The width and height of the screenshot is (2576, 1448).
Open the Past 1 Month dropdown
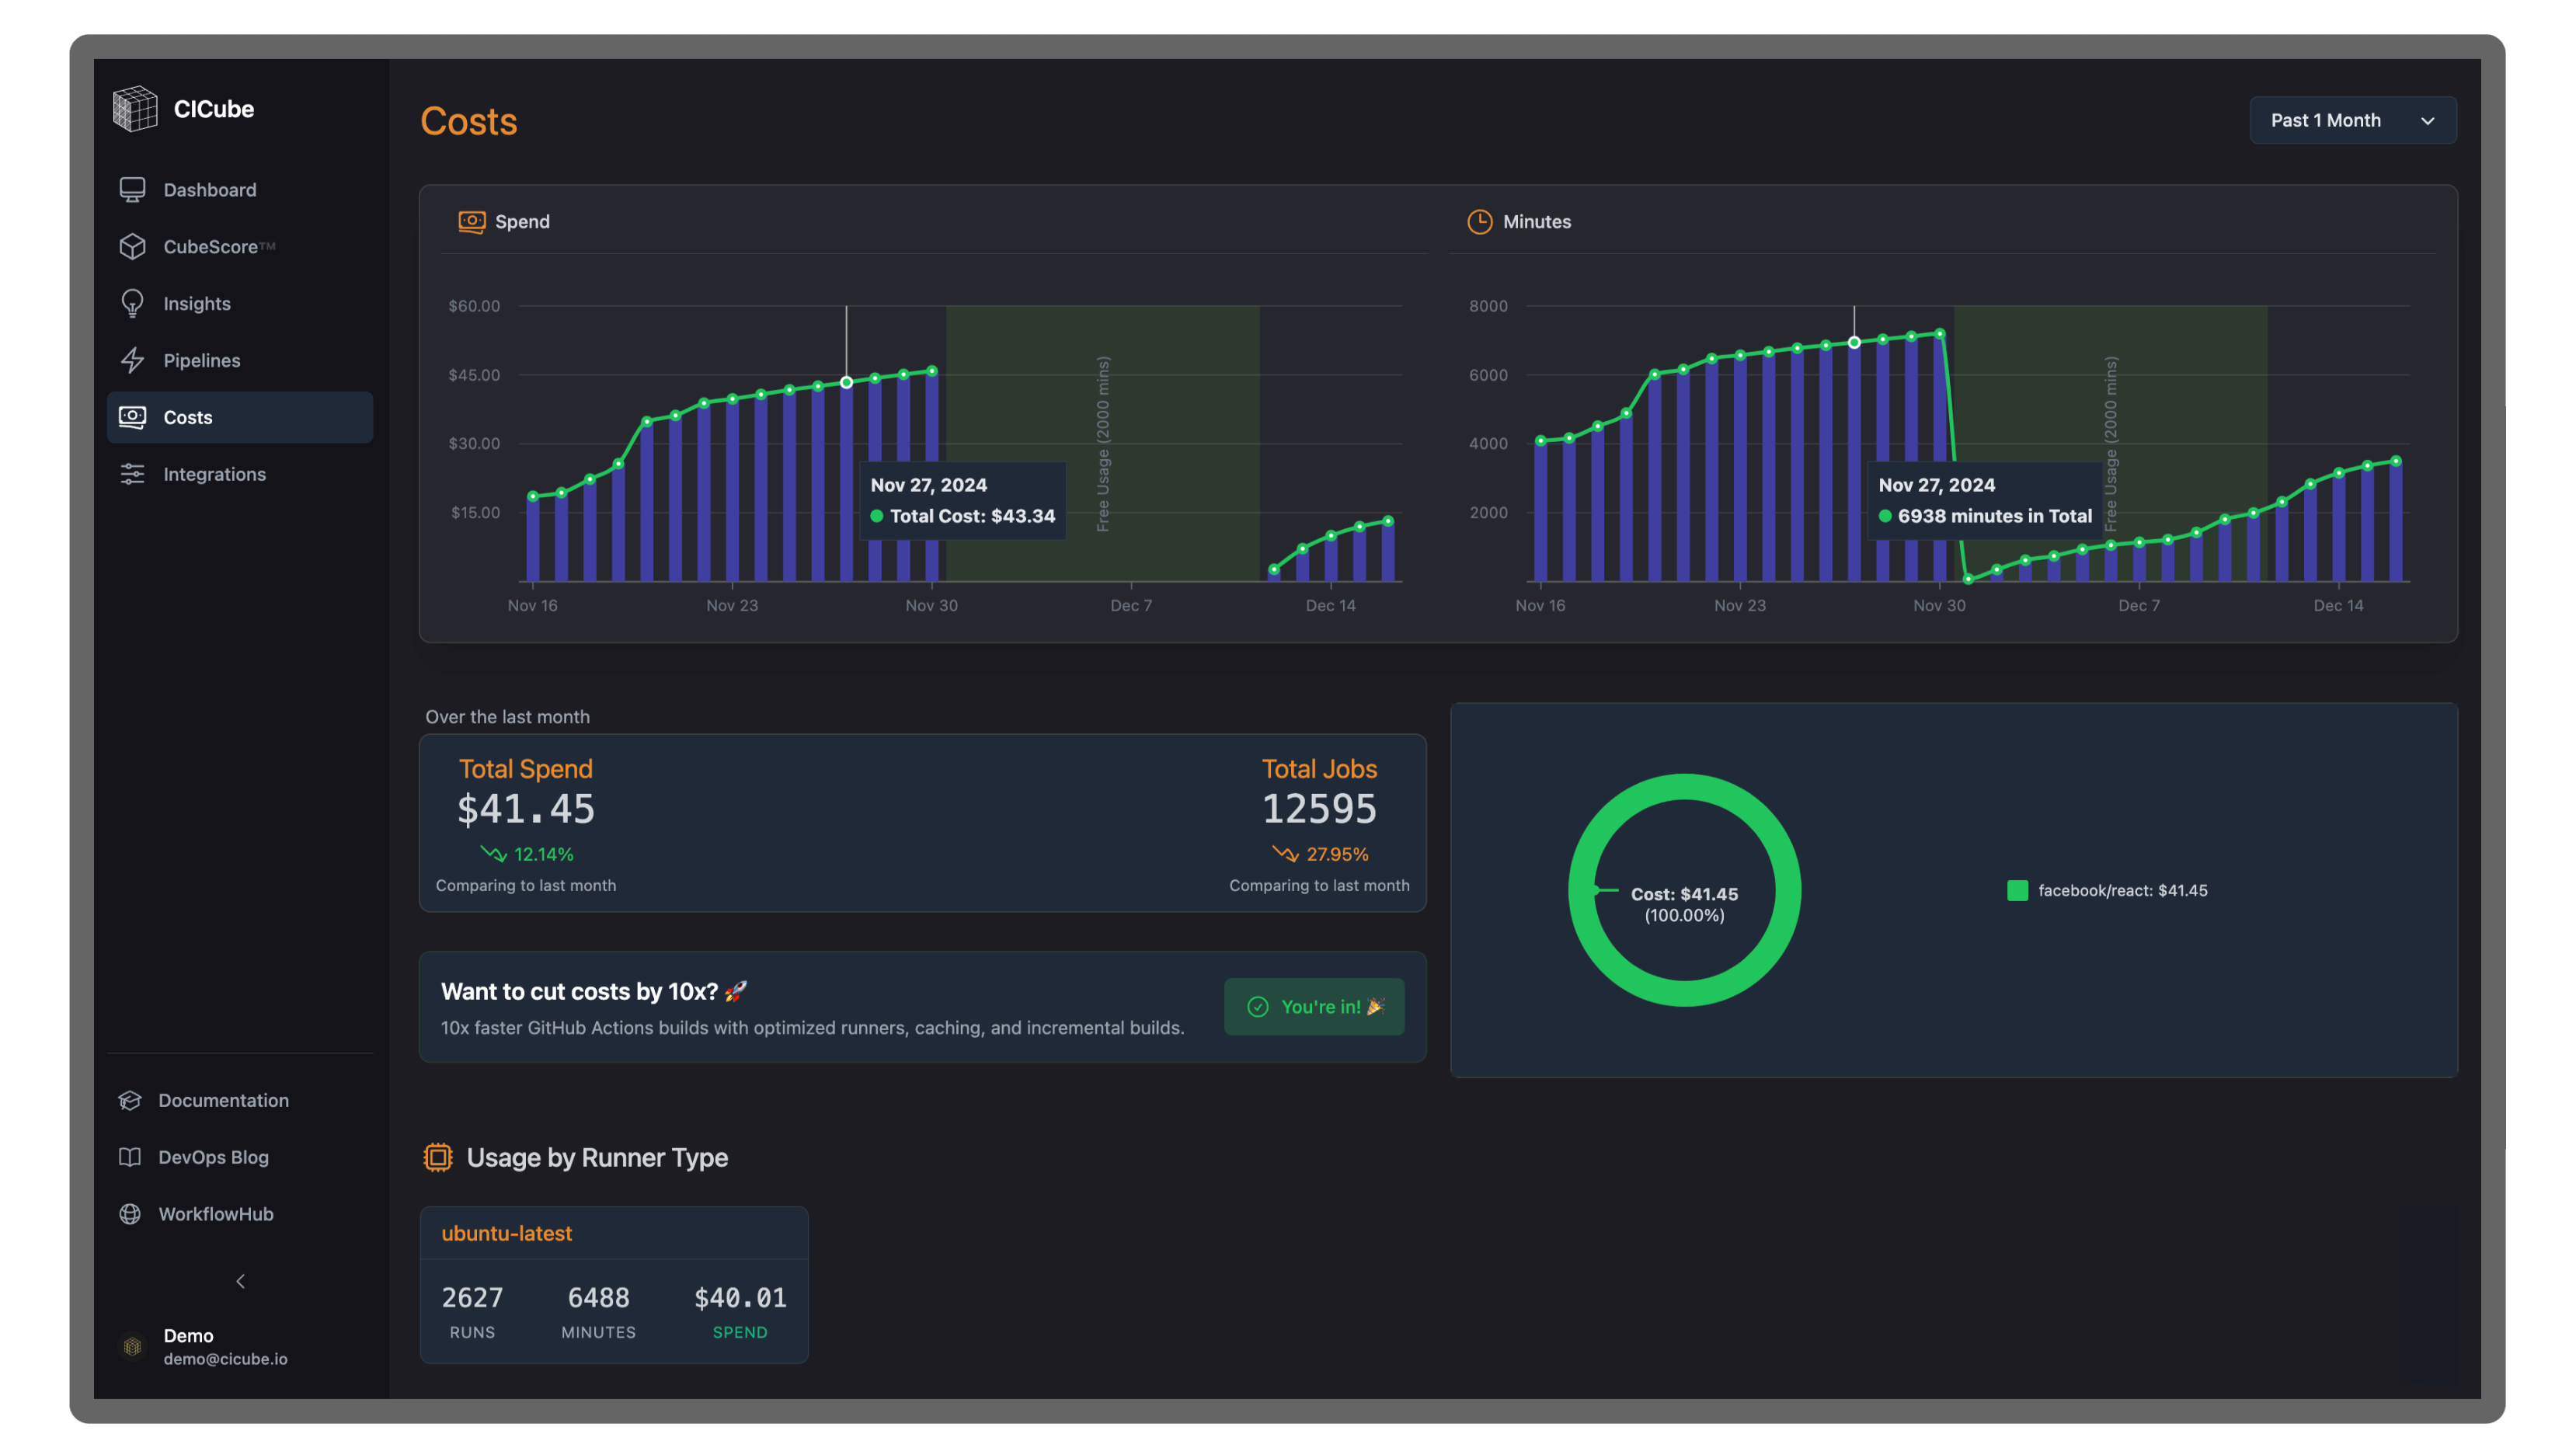(x=2352, y=120)
